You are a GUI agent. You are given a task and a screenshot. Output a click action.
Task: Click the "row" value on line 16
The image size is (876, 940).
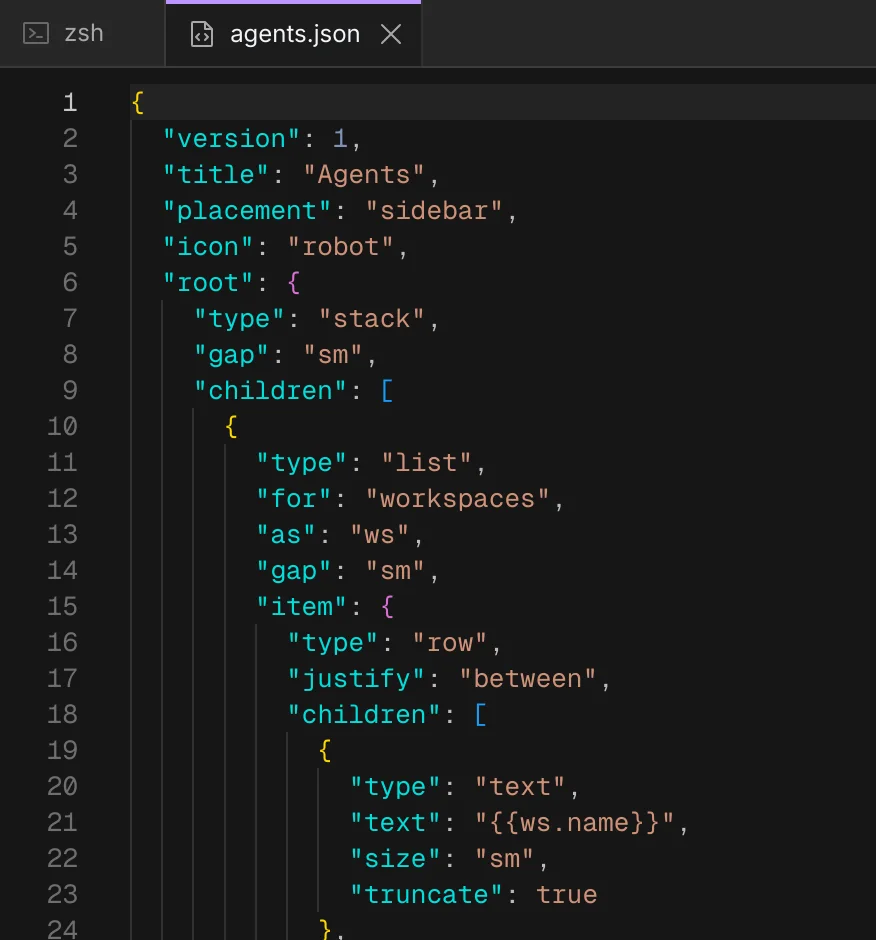(x=449, y=643)
